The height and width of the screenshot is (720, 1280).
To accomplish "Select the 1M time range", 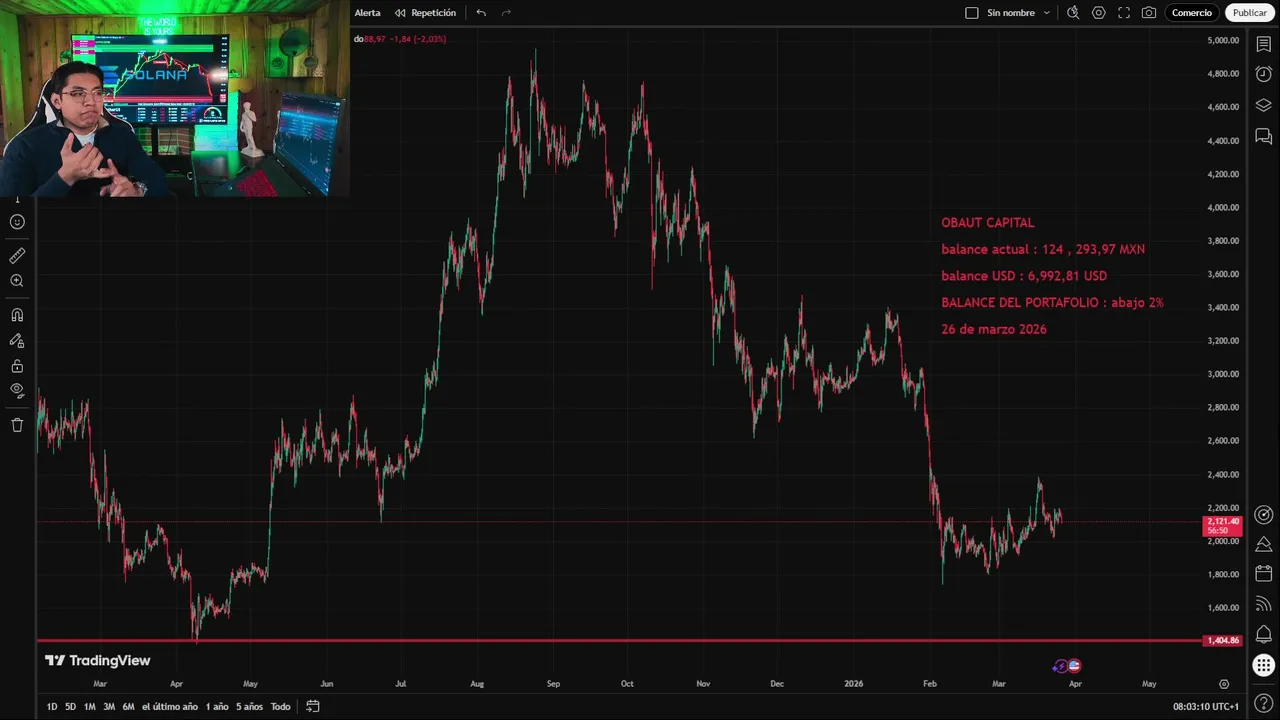I will pyautogui.click(x=90, y=707).
